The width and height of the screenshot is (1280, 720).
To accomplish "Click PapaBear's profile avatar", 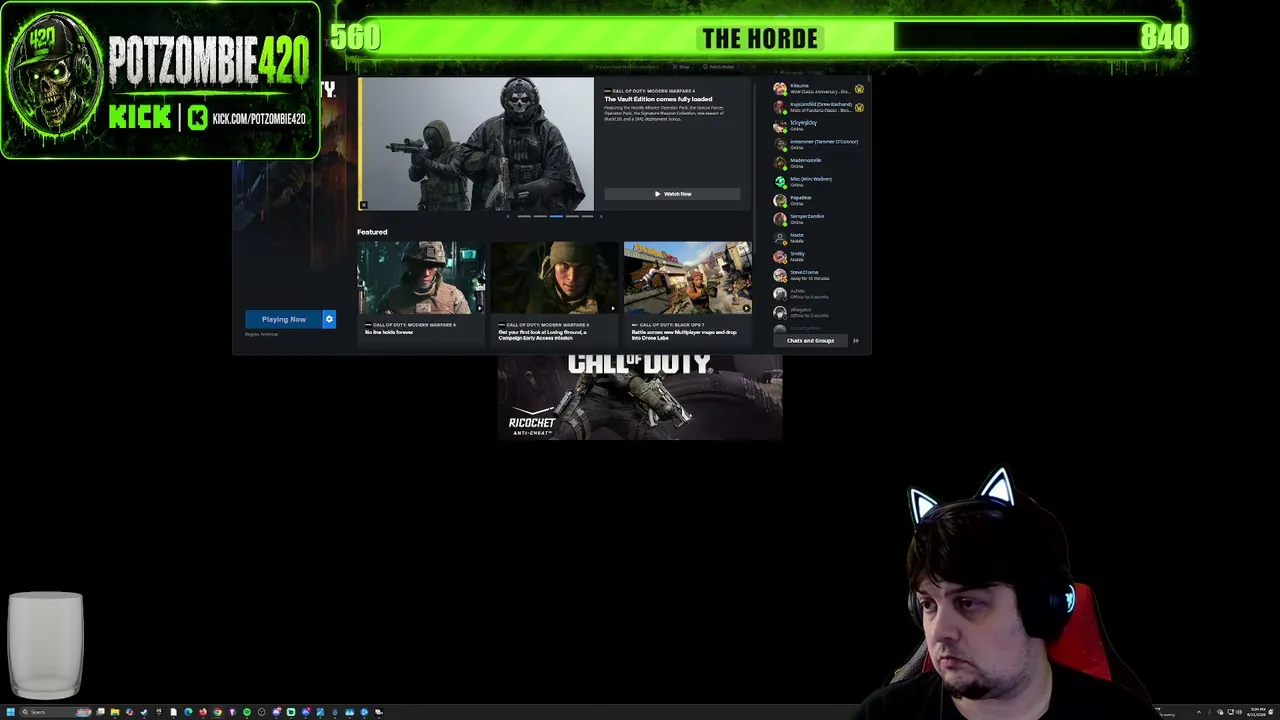I will (x=780, y=200).
